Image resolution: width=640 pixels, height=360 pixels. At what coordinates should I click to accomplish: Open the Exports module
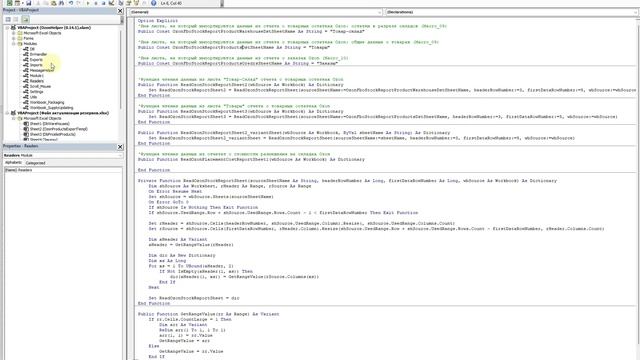[x=36, y=60]
